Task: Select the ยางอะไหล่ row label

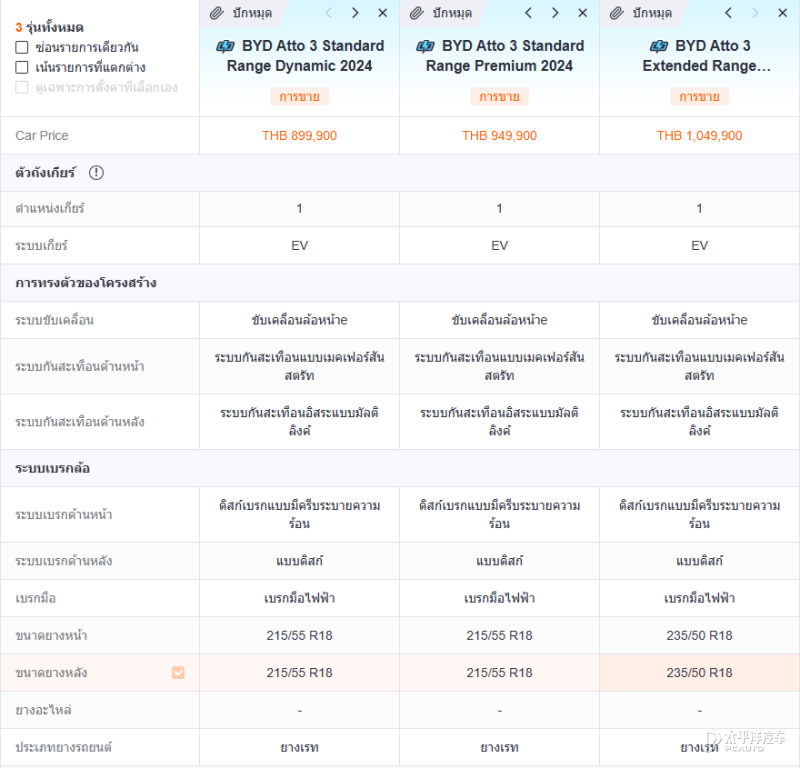Action: [43, 710]
